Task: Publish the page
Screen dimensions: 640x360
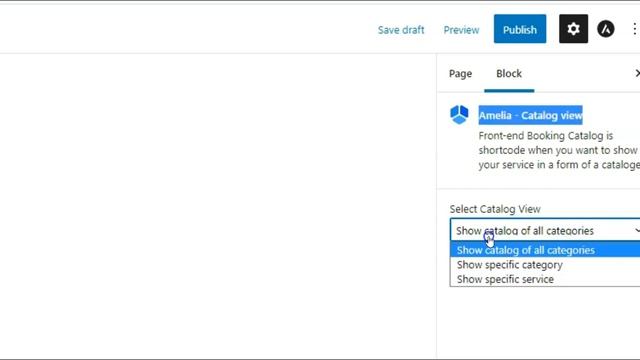Action: [x=520, y=29]
